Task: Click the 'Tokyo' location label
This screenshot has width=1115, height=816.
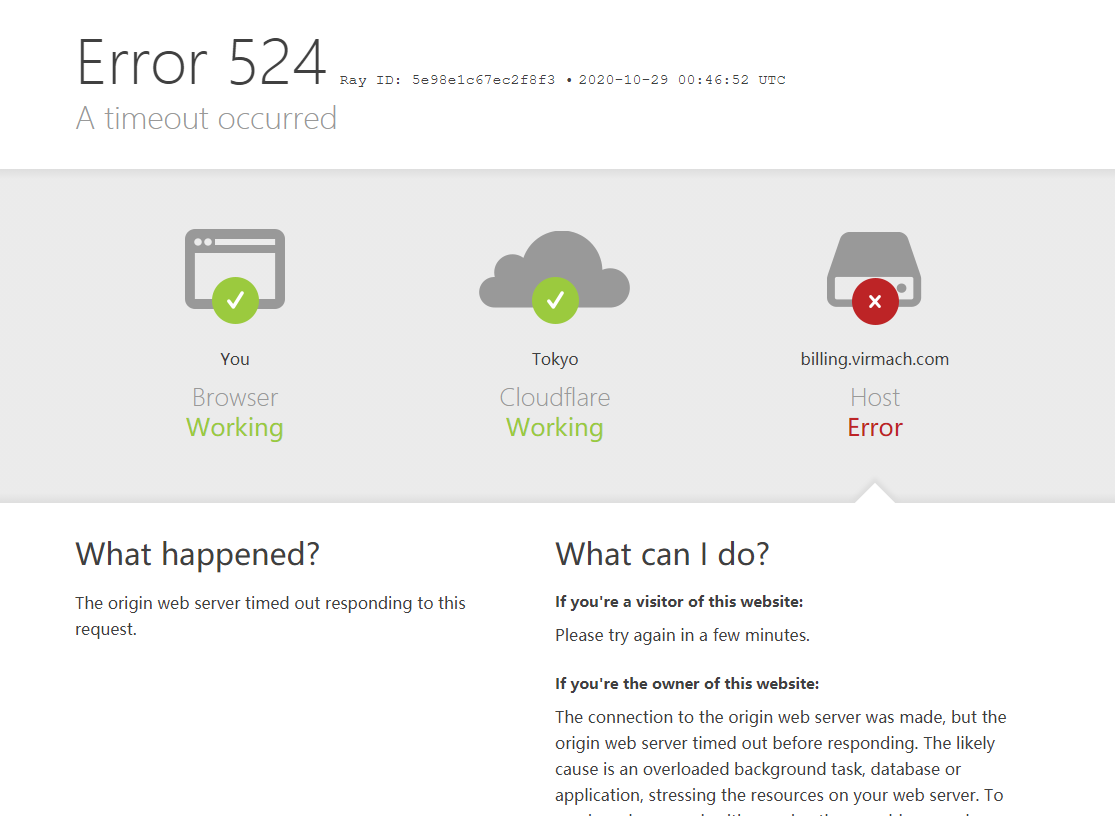Action: point(555,359)
